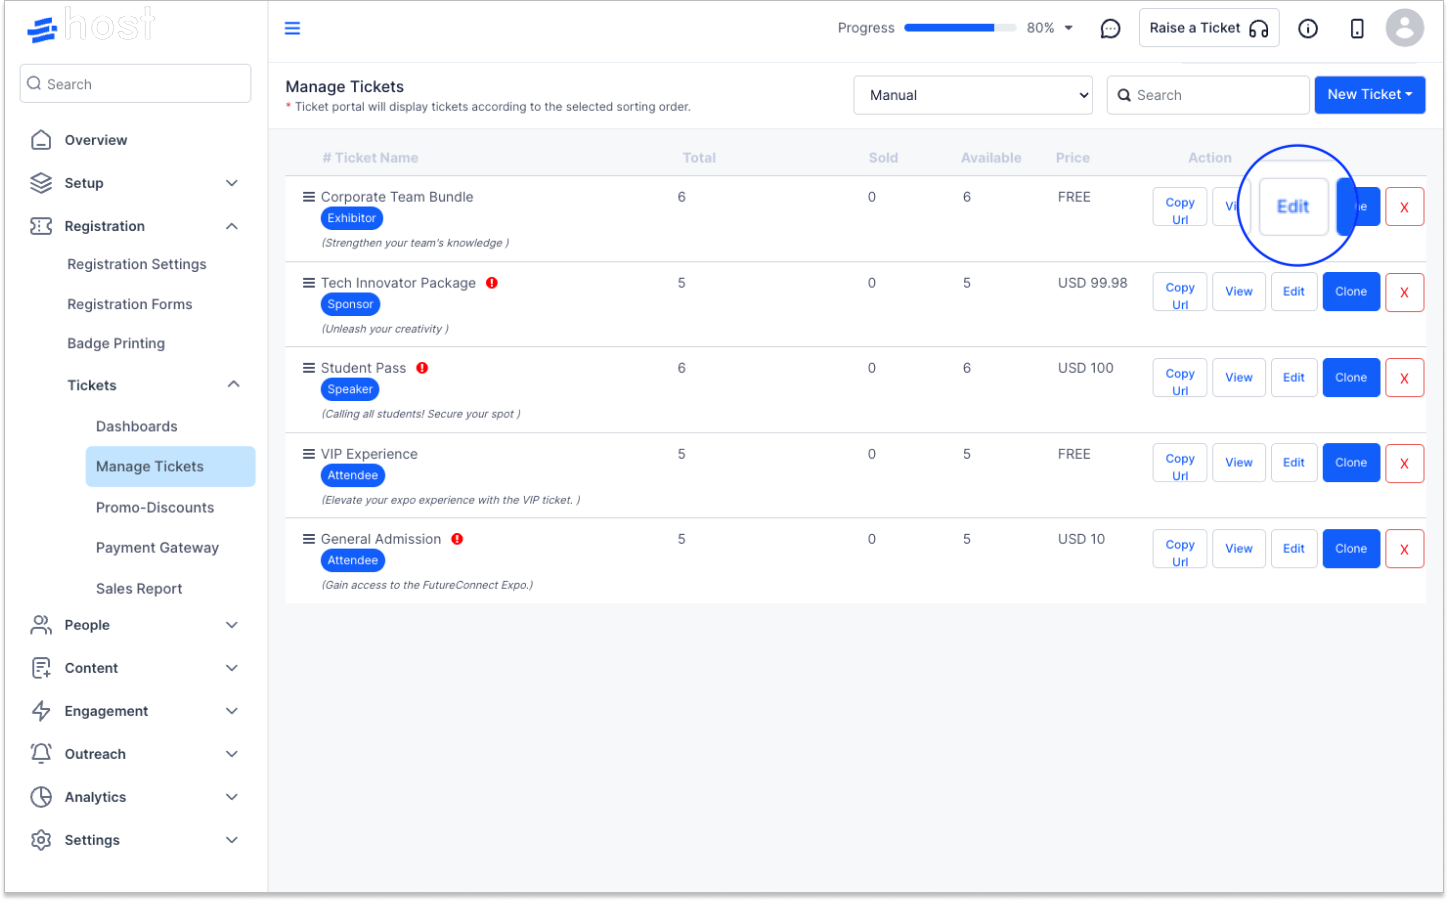Clone the VIP Experience ticket

point(1351,463)
